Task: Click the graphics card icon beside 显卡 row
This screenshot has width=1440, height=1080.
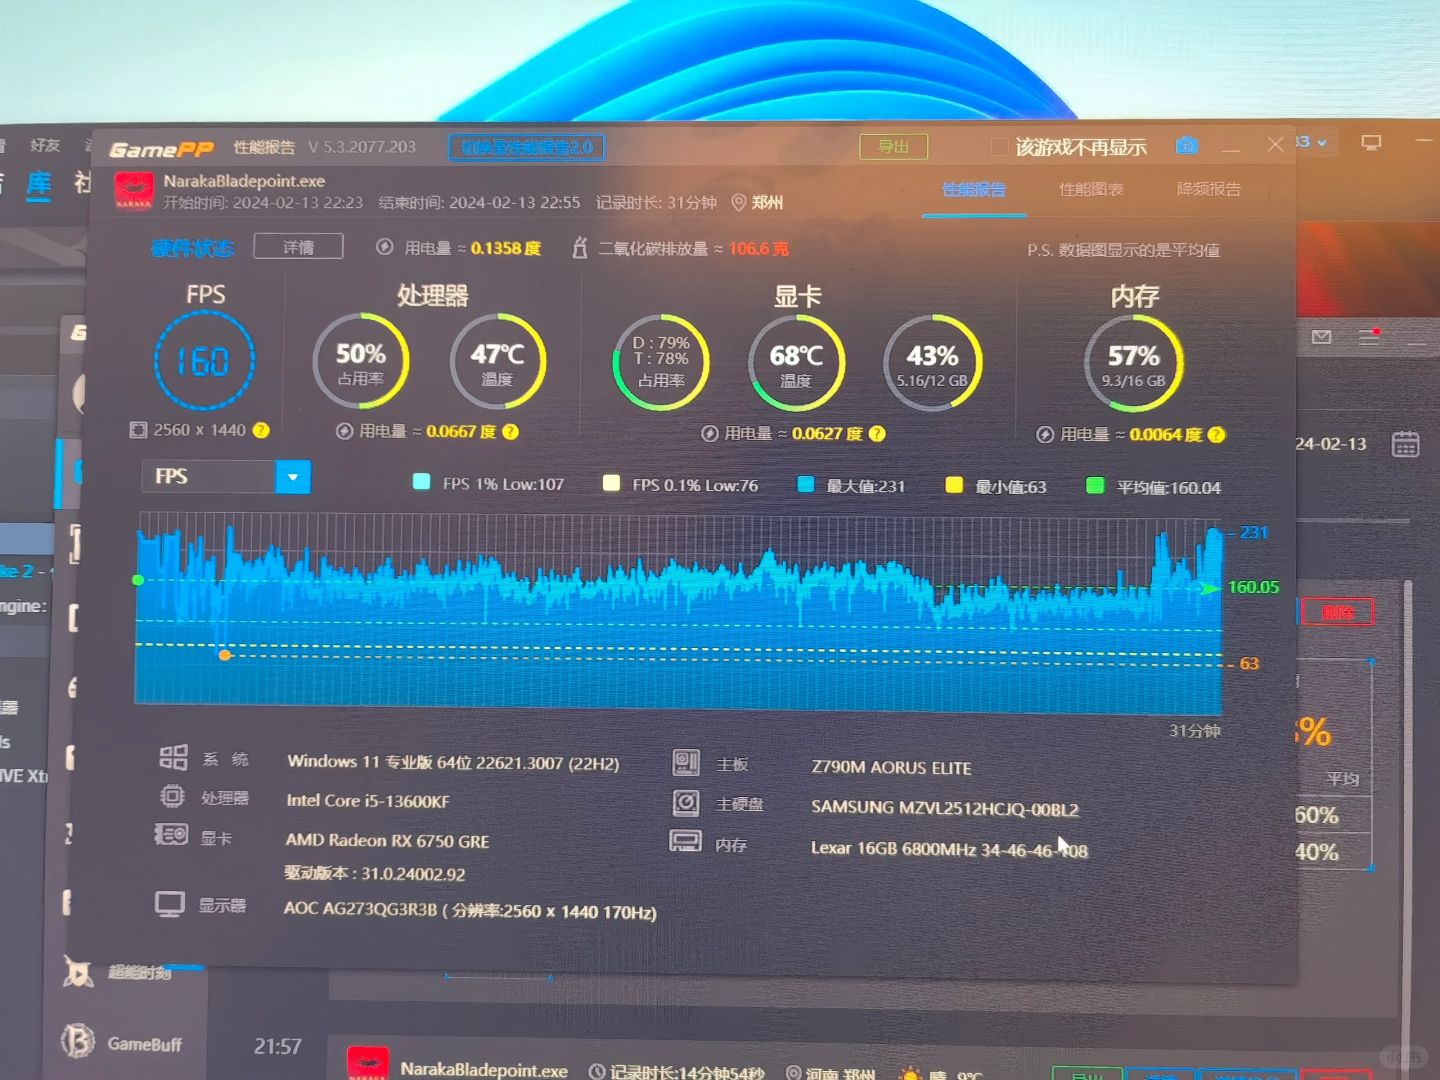Action: tap(171, 834)
